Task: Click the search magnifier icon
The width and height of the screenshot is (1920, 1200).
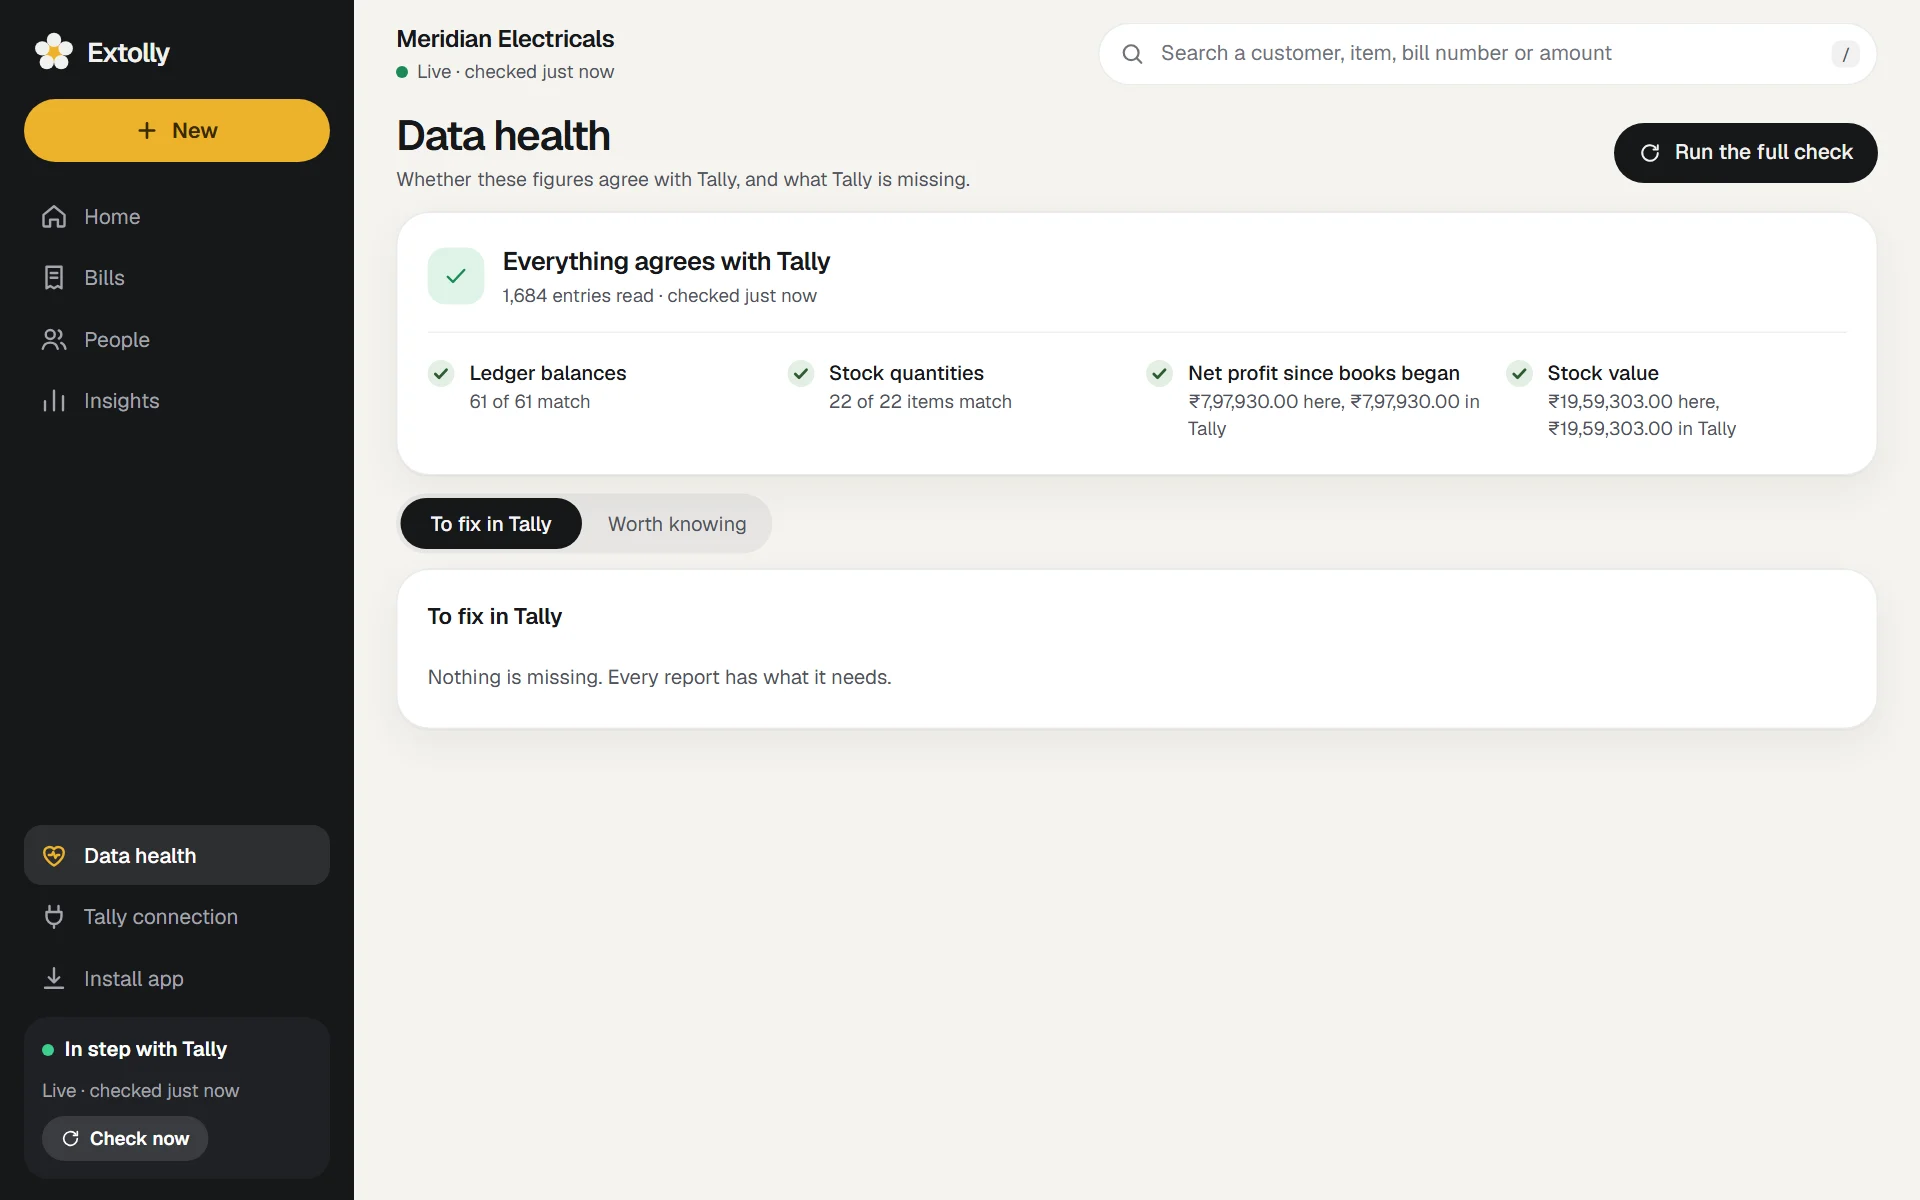Action: tap(1132, 54)
